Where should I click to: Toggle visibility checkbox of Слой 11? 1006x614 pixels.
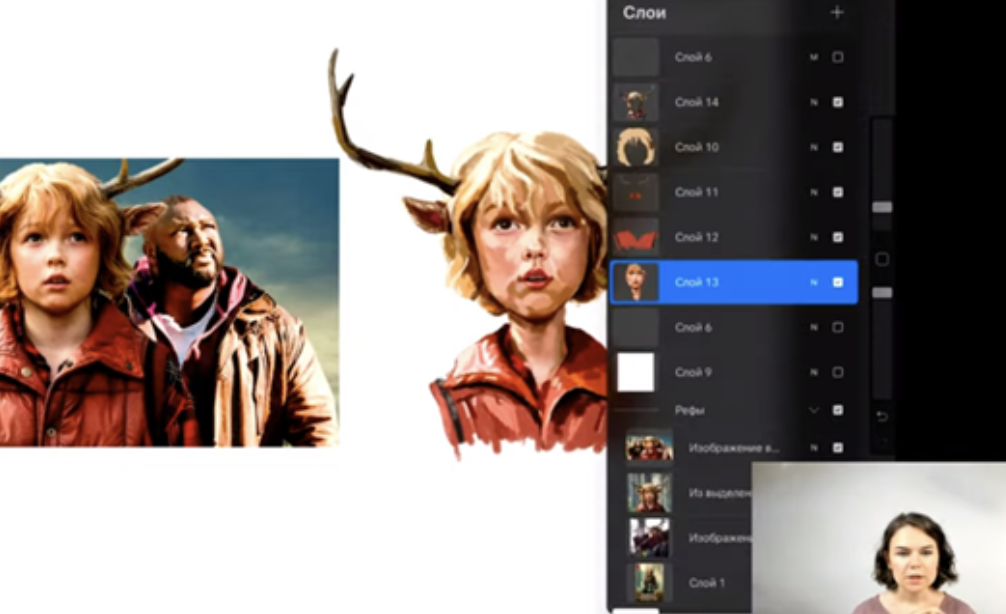click(x=838, y=192)
